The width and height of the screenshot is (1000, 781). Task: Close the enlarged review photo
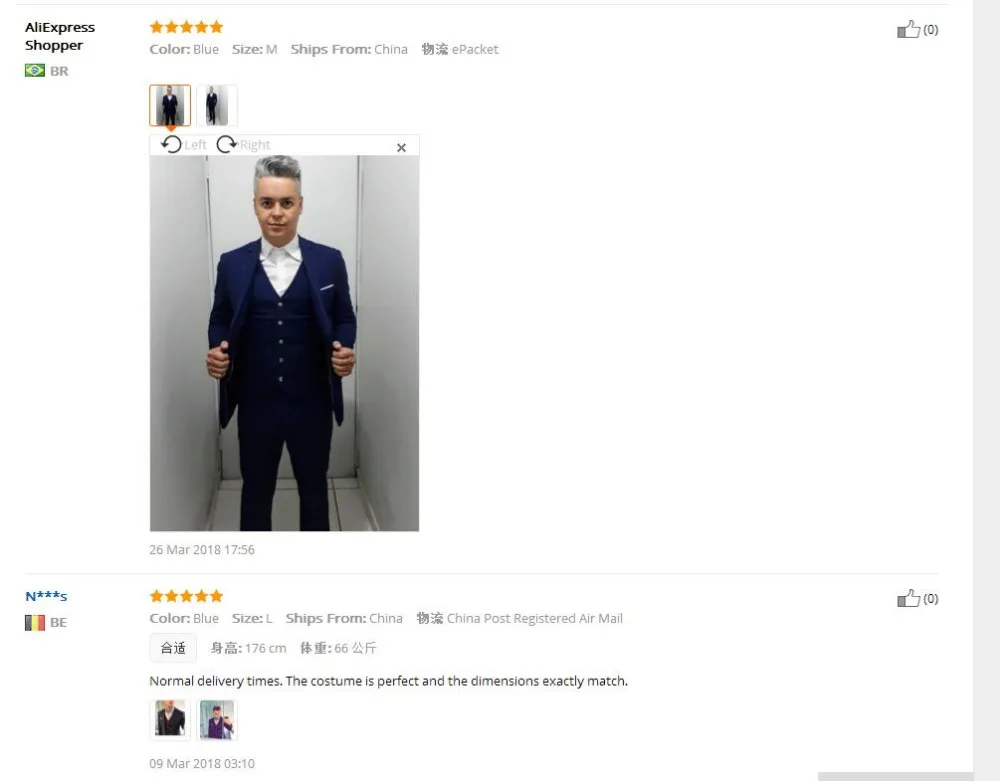click(401, 148)
